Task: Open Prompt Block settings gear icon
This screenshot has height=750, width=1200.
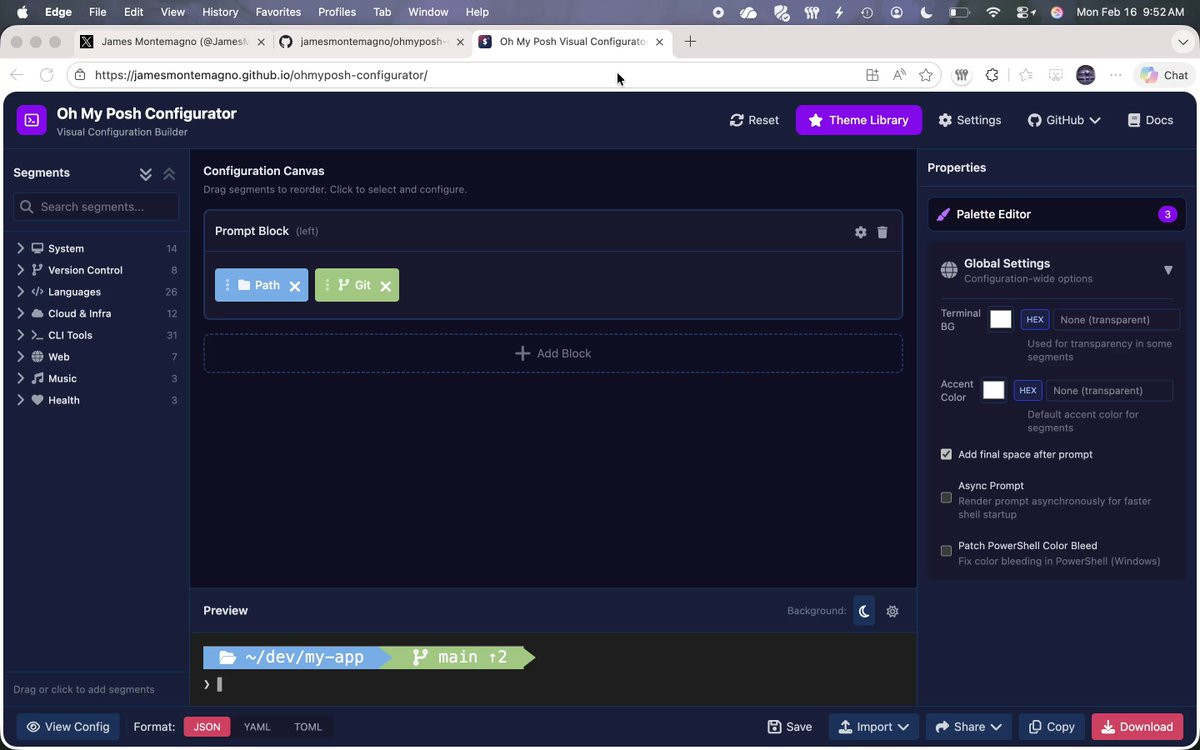Action: pyautogui.click(x=860, y=232)
